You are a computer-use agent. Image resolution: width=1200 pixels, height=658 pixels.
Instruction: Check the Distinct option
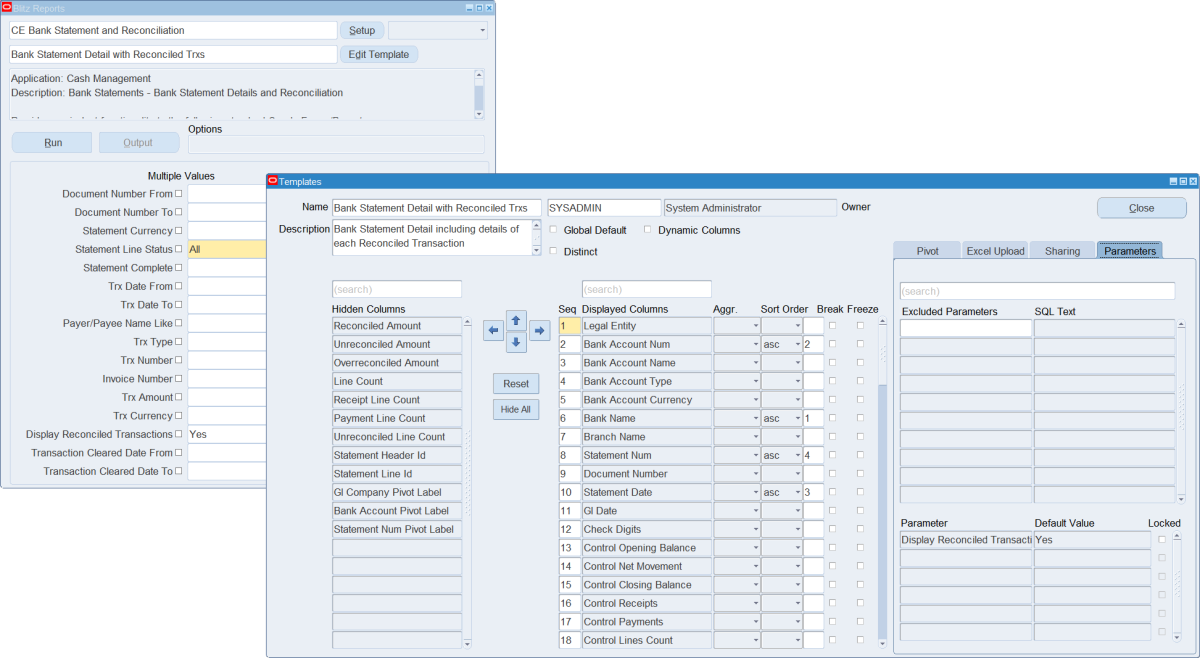click(x=554, y=252)
